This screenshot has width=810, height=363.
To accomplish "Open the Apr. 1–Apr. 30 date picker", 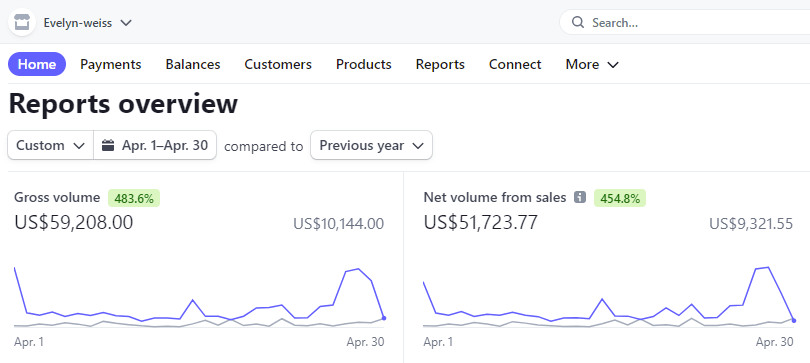I will (155, 145).
